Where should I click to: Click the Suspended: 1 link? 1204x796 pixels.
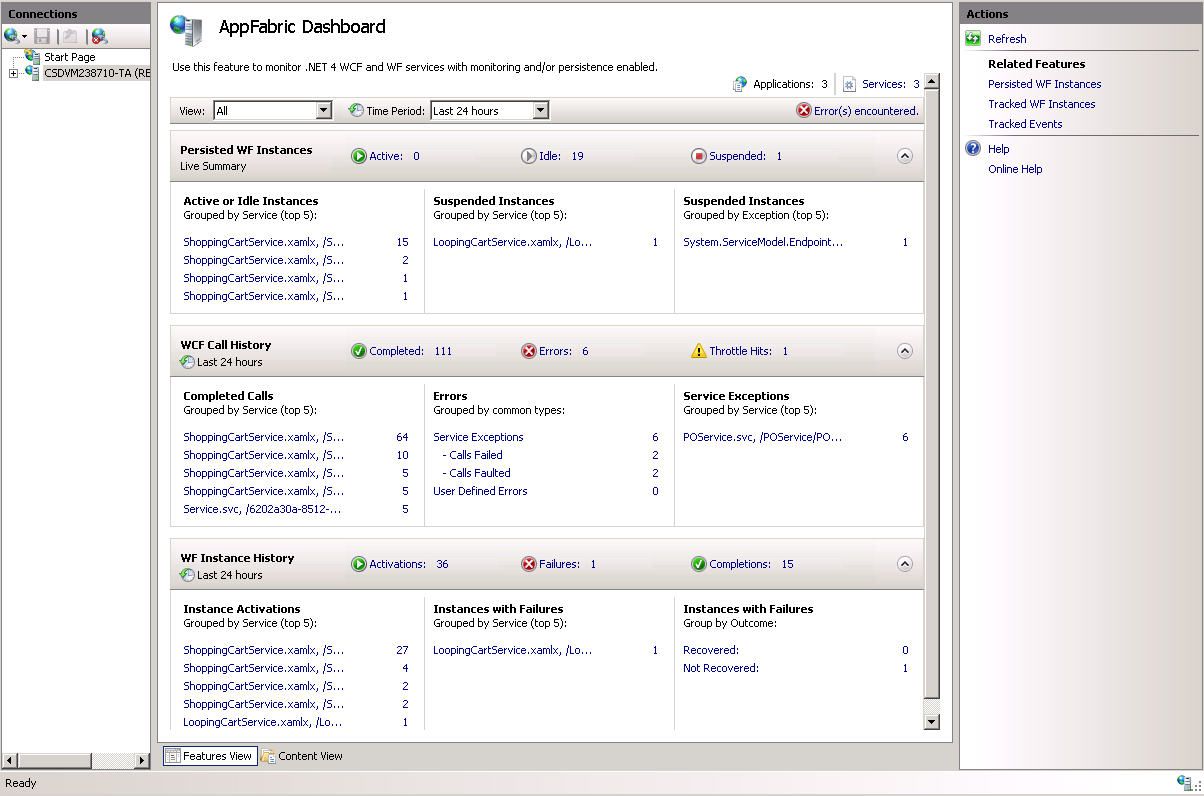(746, 156)
